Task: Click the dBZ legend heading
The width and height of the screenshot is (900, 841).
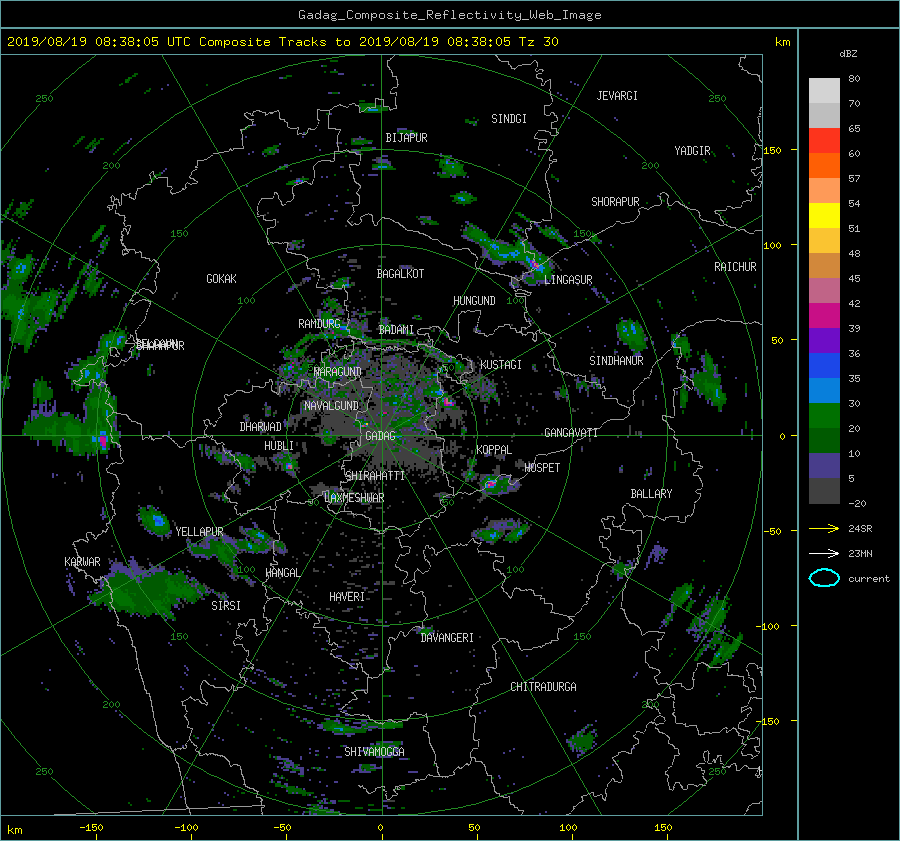Action: pyautogui.click(x=848, y=53)
